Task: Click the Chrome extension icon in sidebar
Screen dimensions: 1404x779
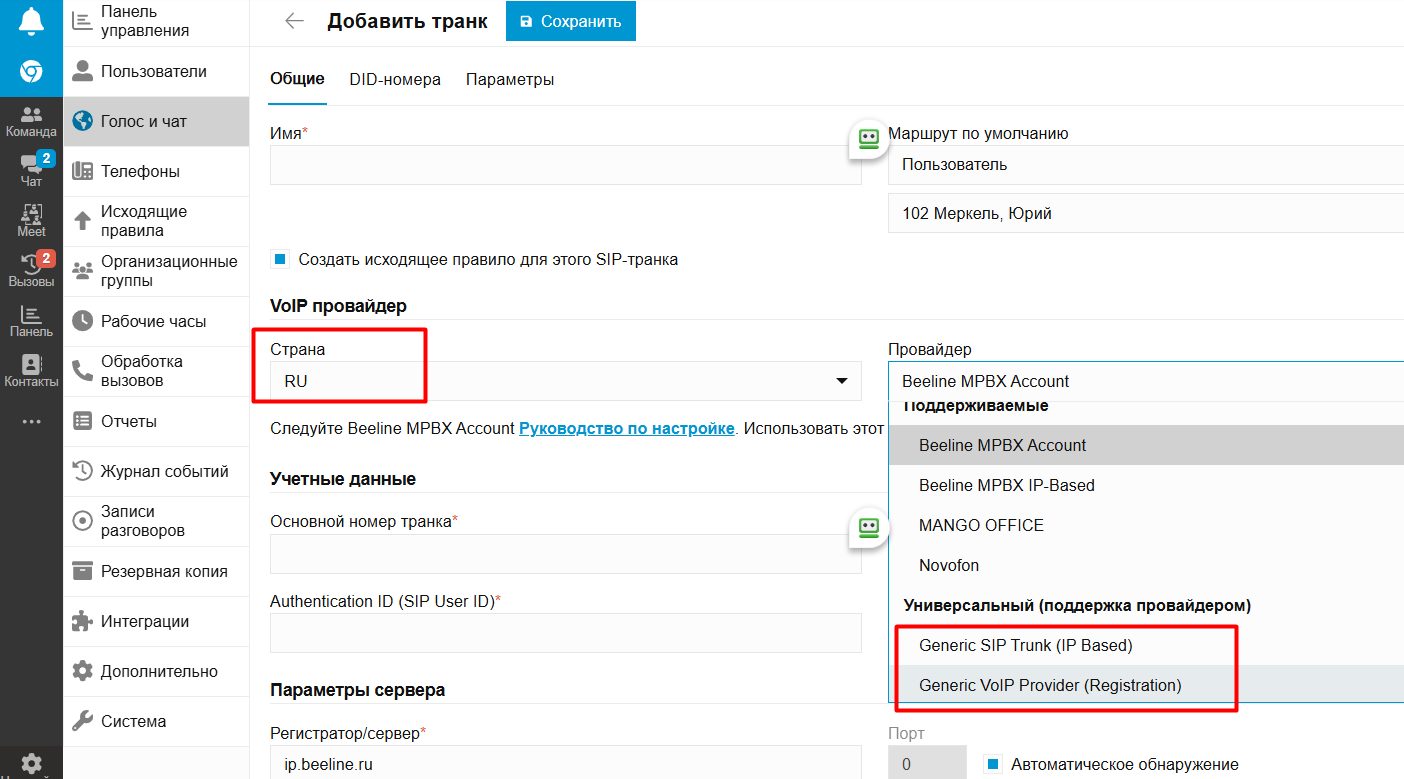Action: 31,71
